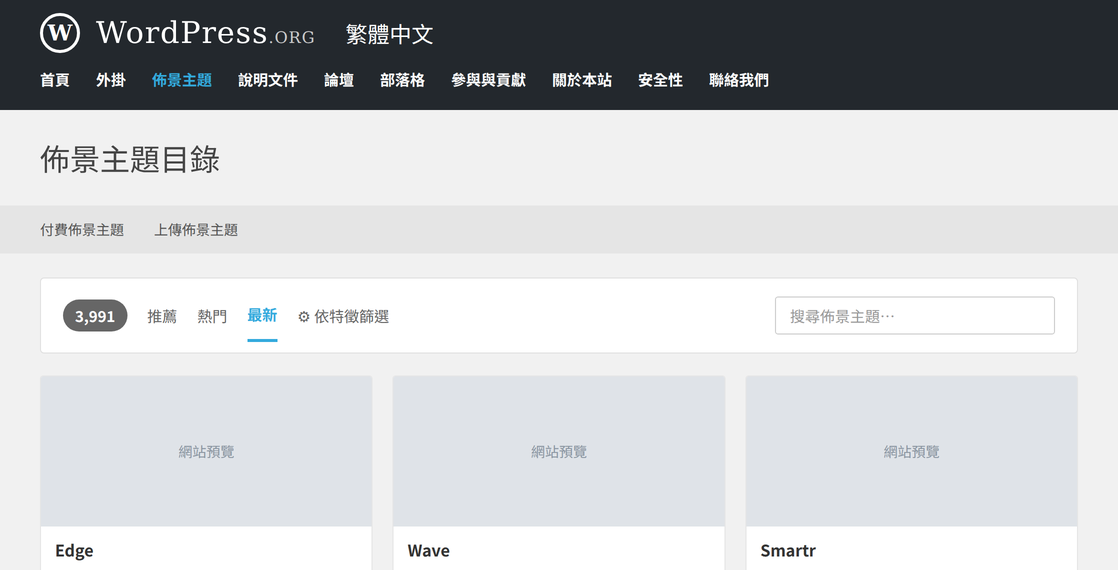
Task: Click the WordPress circular logo icon
Action: 60,33
